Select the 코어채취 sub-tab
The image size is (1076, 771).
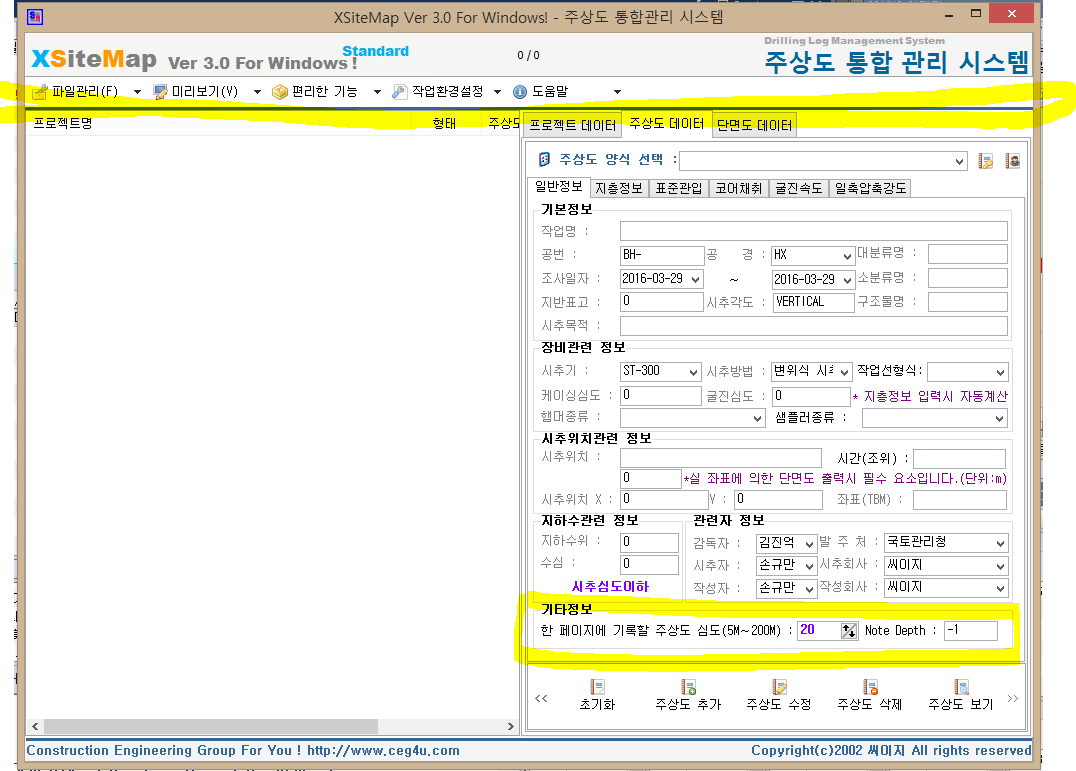click(x=738, y=189)
